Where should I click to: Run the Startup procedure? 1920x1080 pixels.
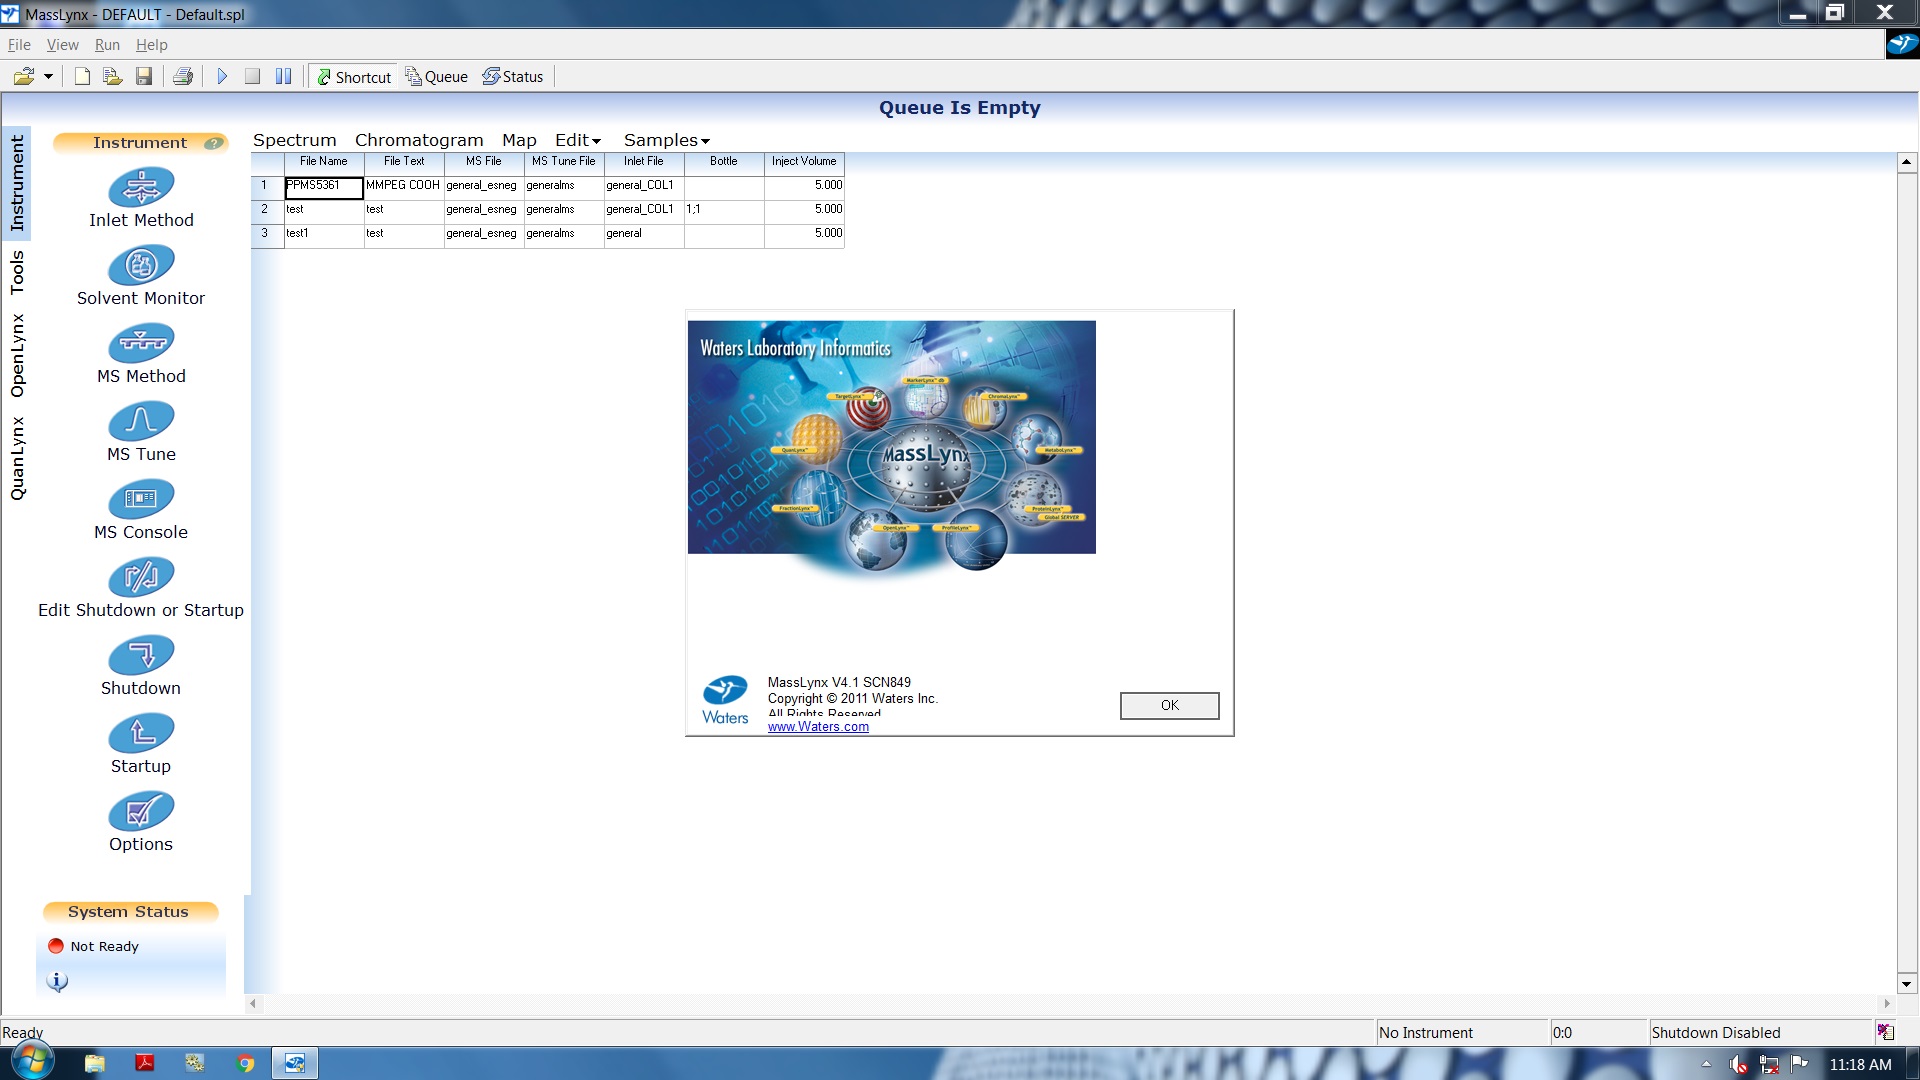point(141,733)
